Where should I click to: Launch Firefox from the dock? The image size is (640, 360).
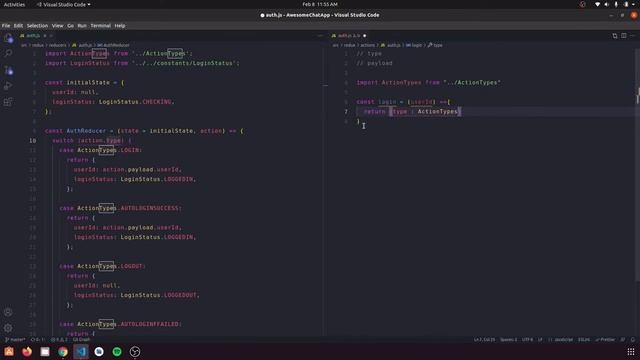(x=27, y=351)
